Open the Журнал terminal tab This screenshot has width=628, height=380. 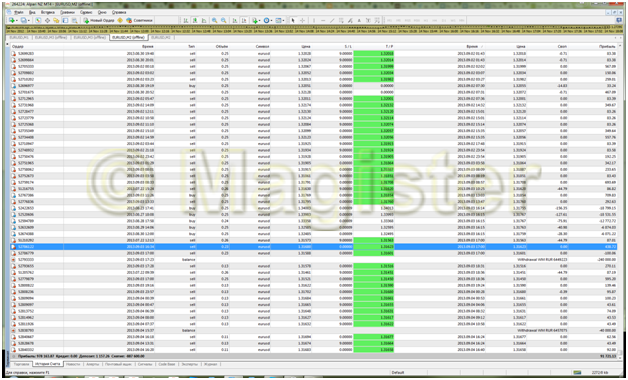coord(211,364)
